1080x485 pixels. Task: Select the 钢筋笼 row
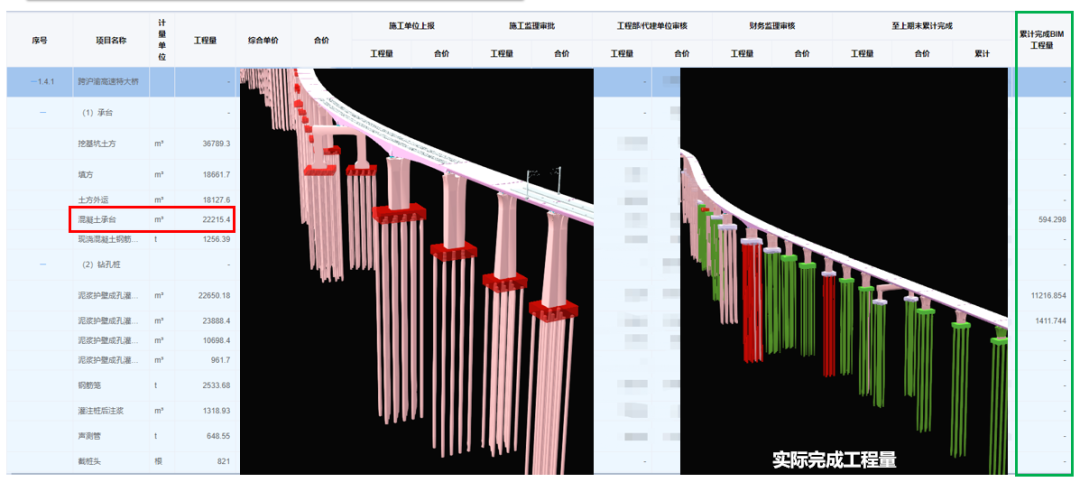(92, 384)
